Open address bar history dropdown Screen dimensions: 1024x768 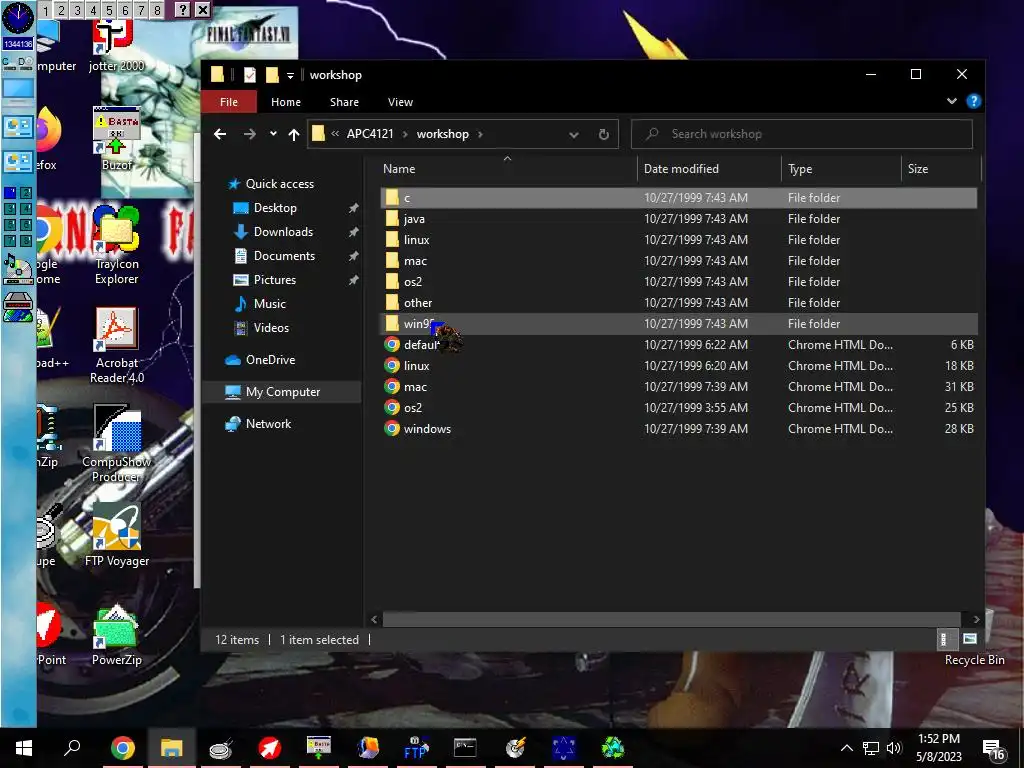pyautogui.click(x=573, y=135)
